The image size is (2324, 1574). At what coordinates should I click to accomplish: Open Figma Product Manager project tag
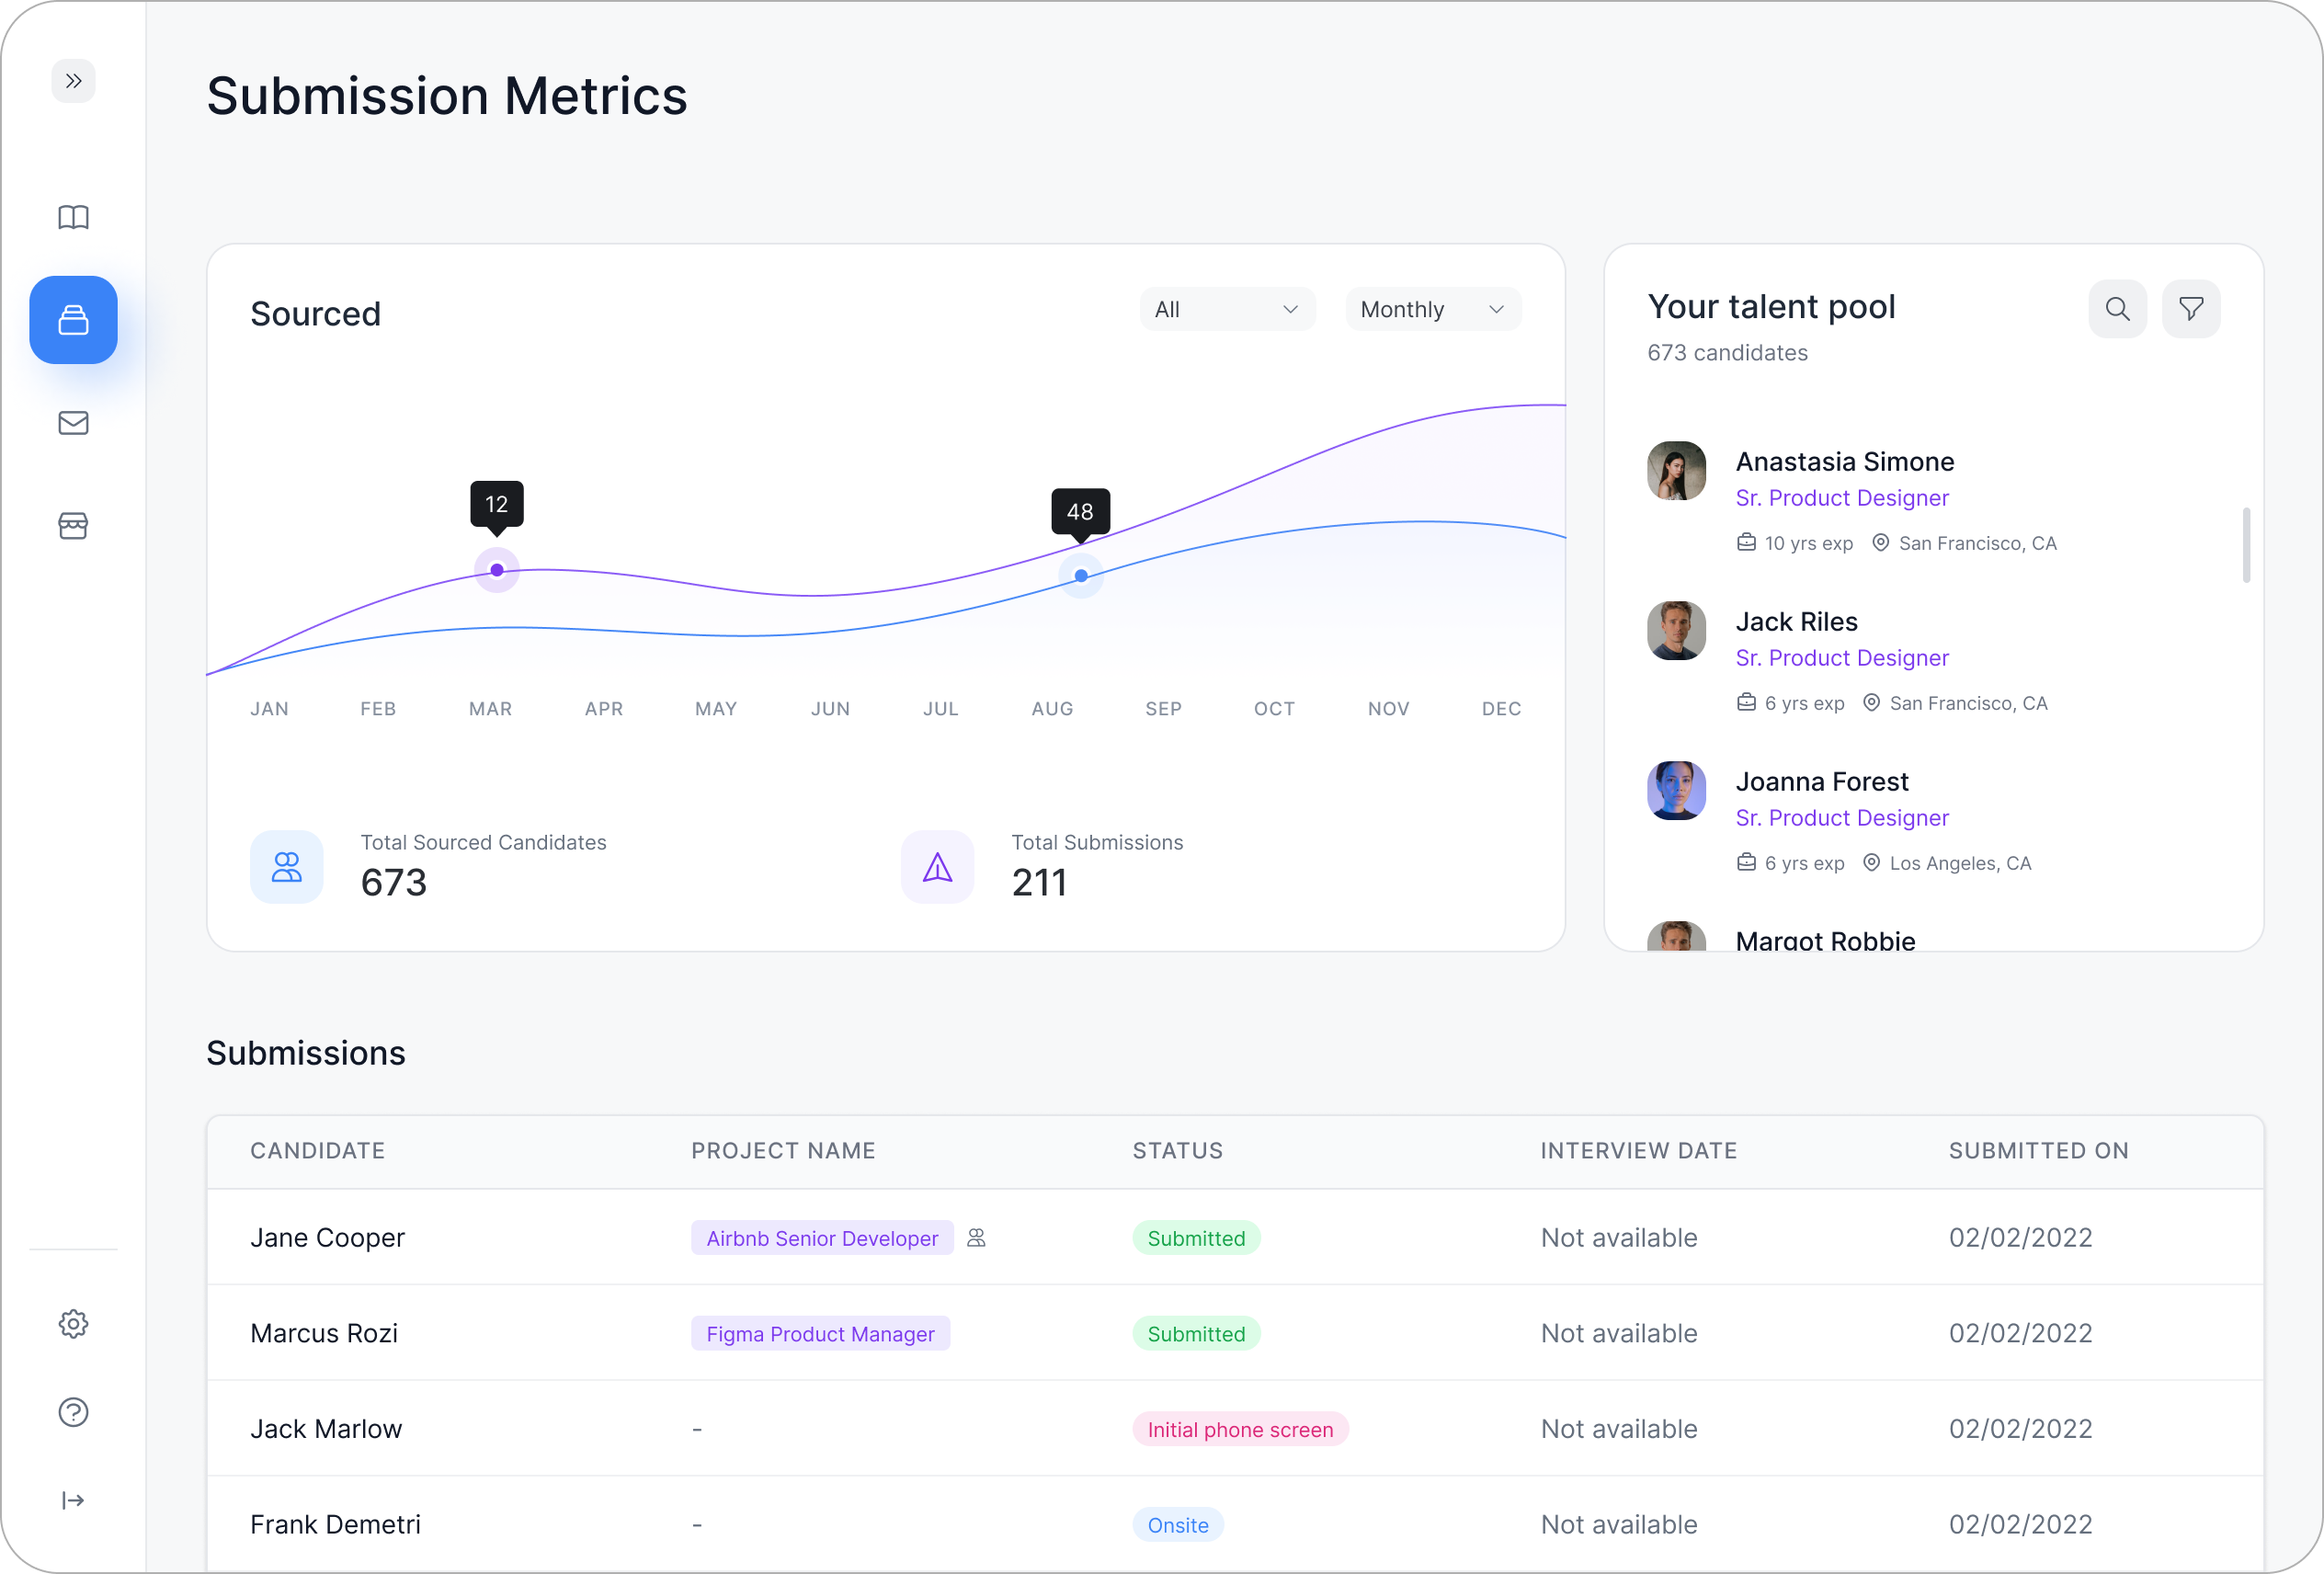point(819,1333)
